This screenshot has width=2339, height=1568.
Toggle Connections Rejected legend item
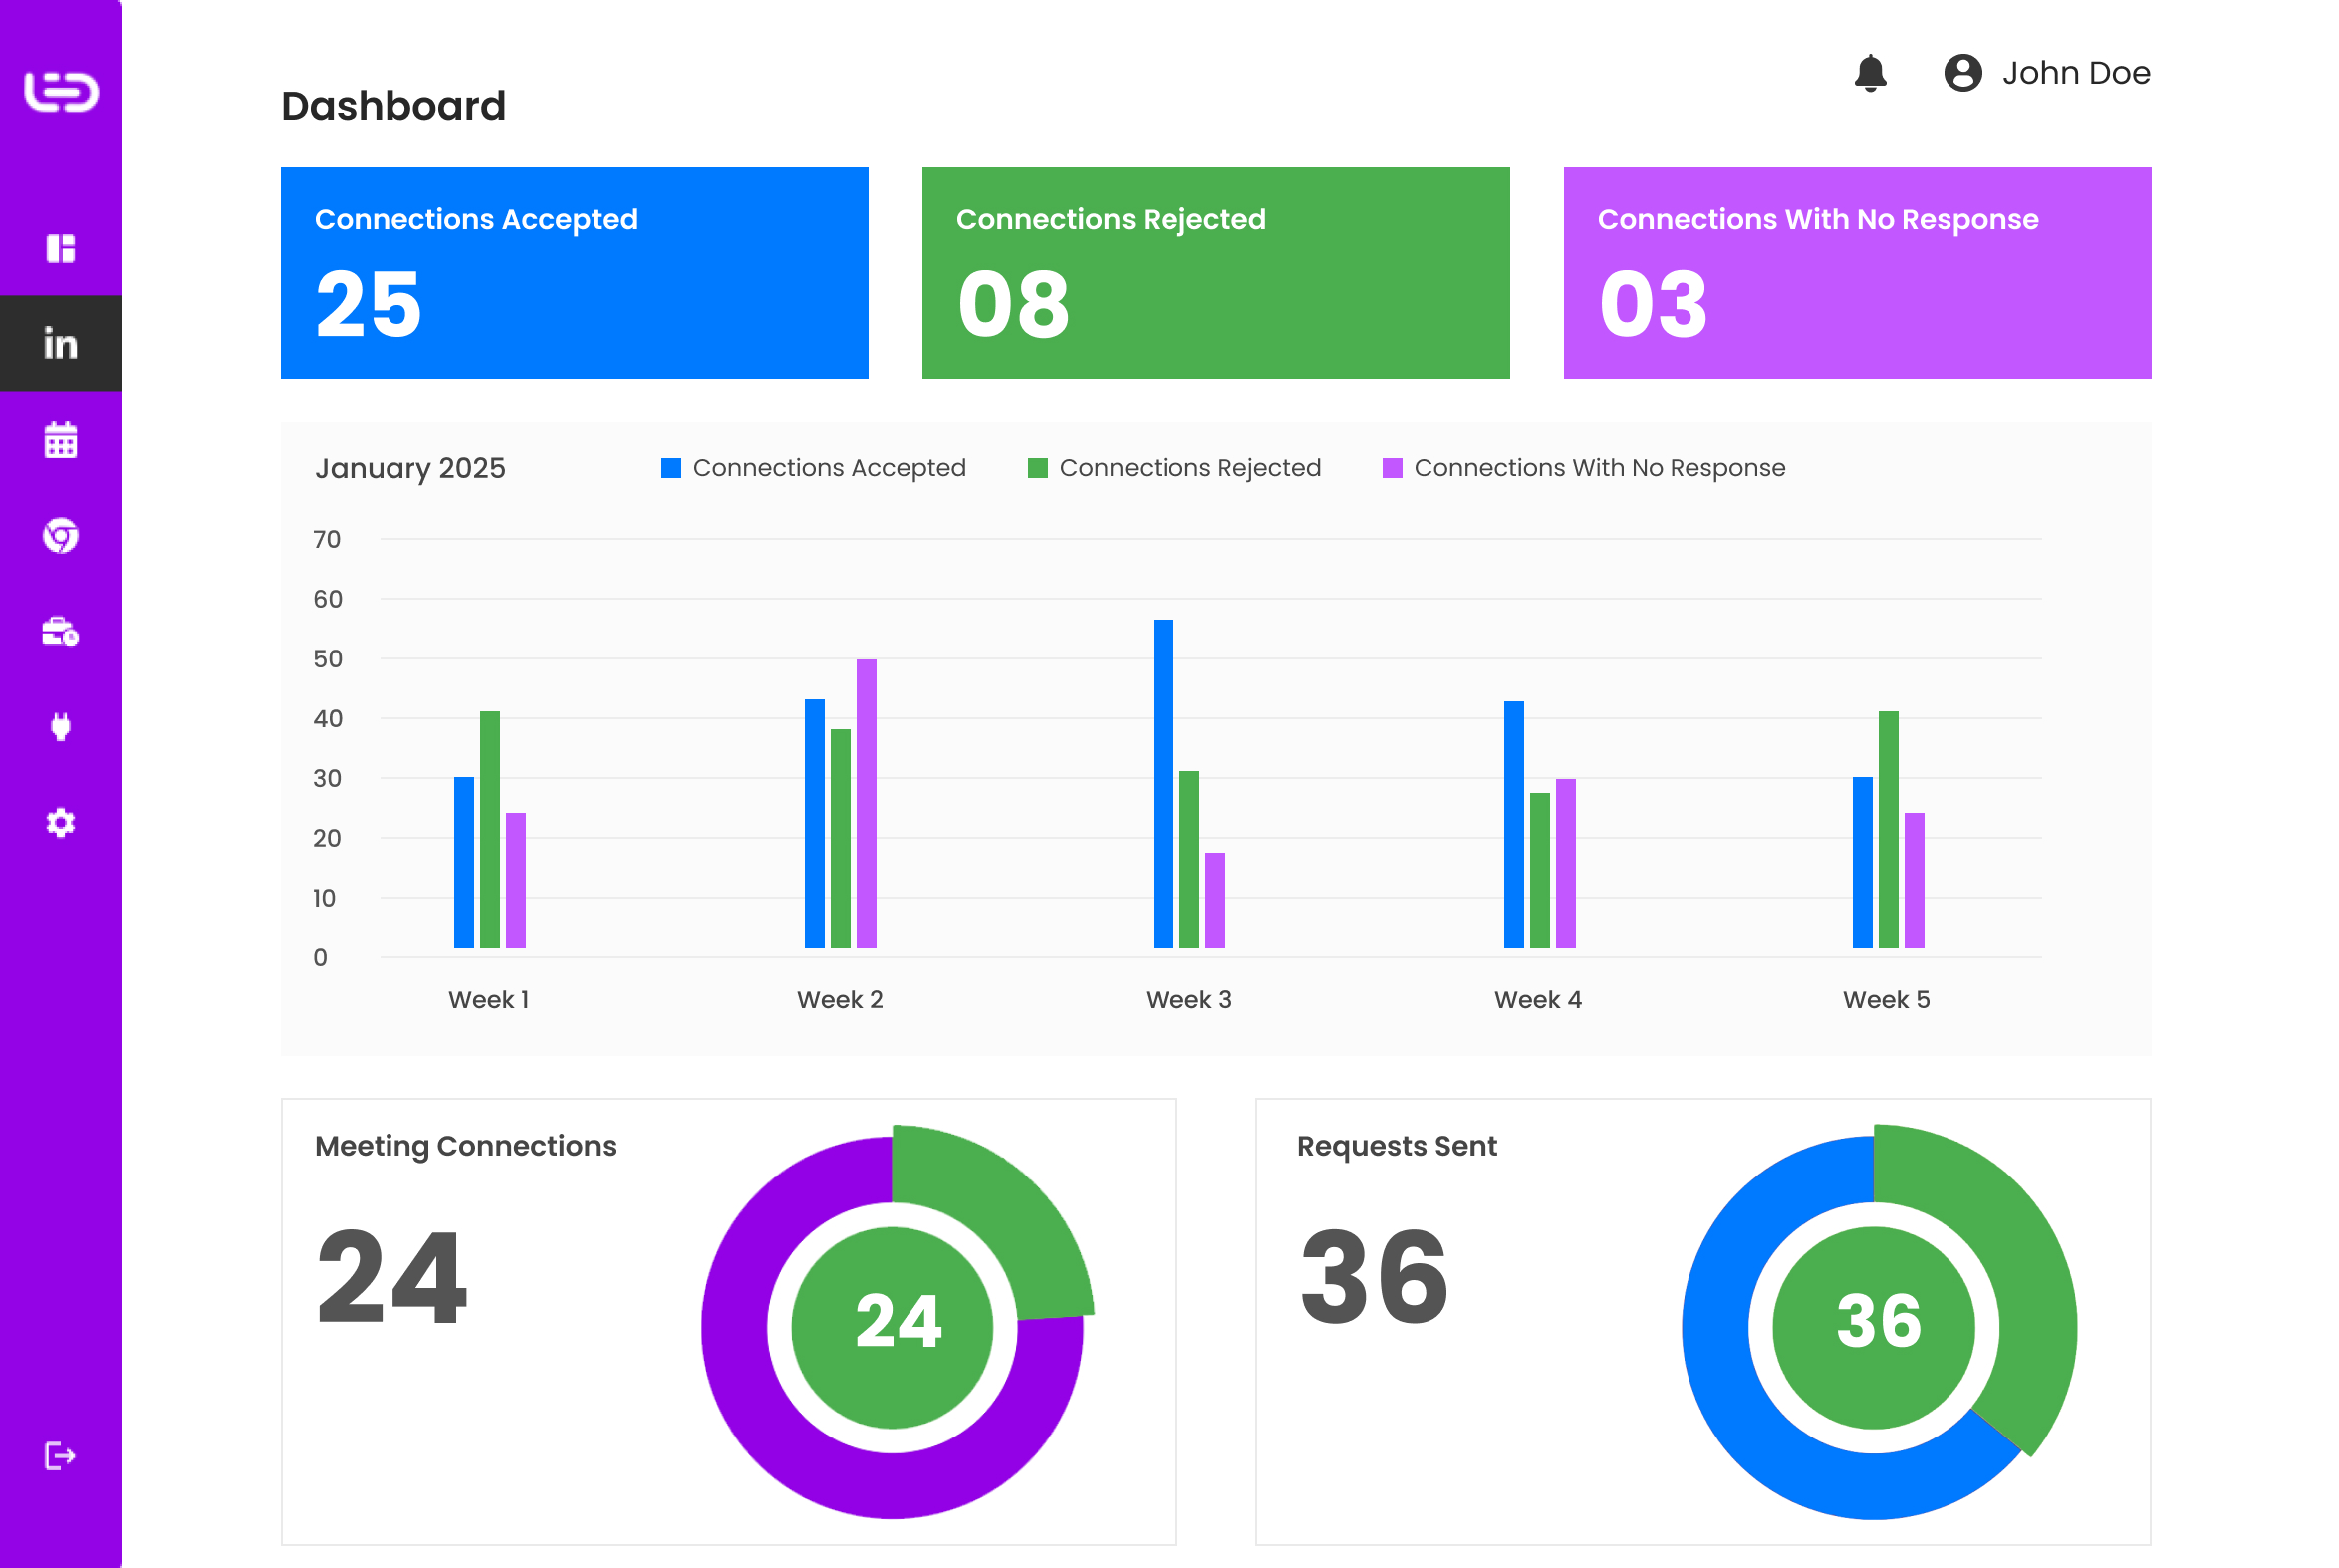click(1175, 468)
